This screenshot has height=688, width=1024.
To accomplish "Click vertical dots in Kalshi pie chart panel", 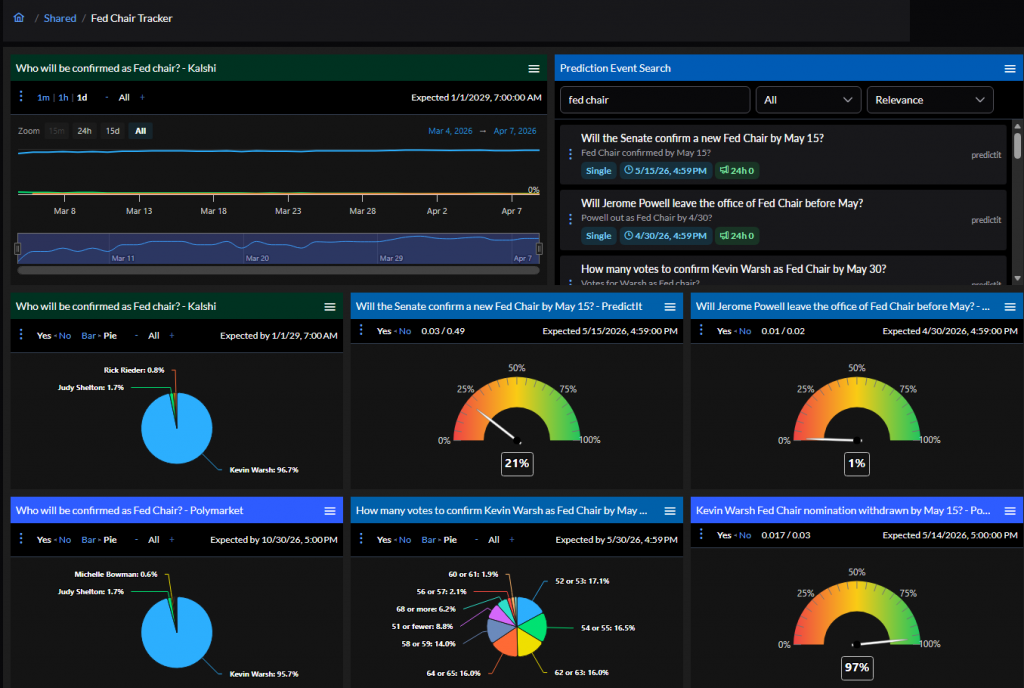I will tap(21, 336).
